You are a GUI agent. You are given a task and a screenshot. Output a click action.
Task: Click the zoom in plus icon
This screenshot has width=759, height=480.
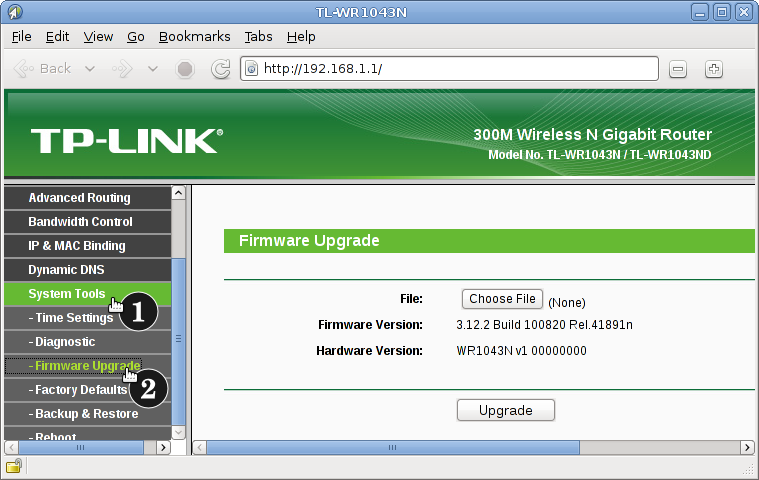(713, 69)
